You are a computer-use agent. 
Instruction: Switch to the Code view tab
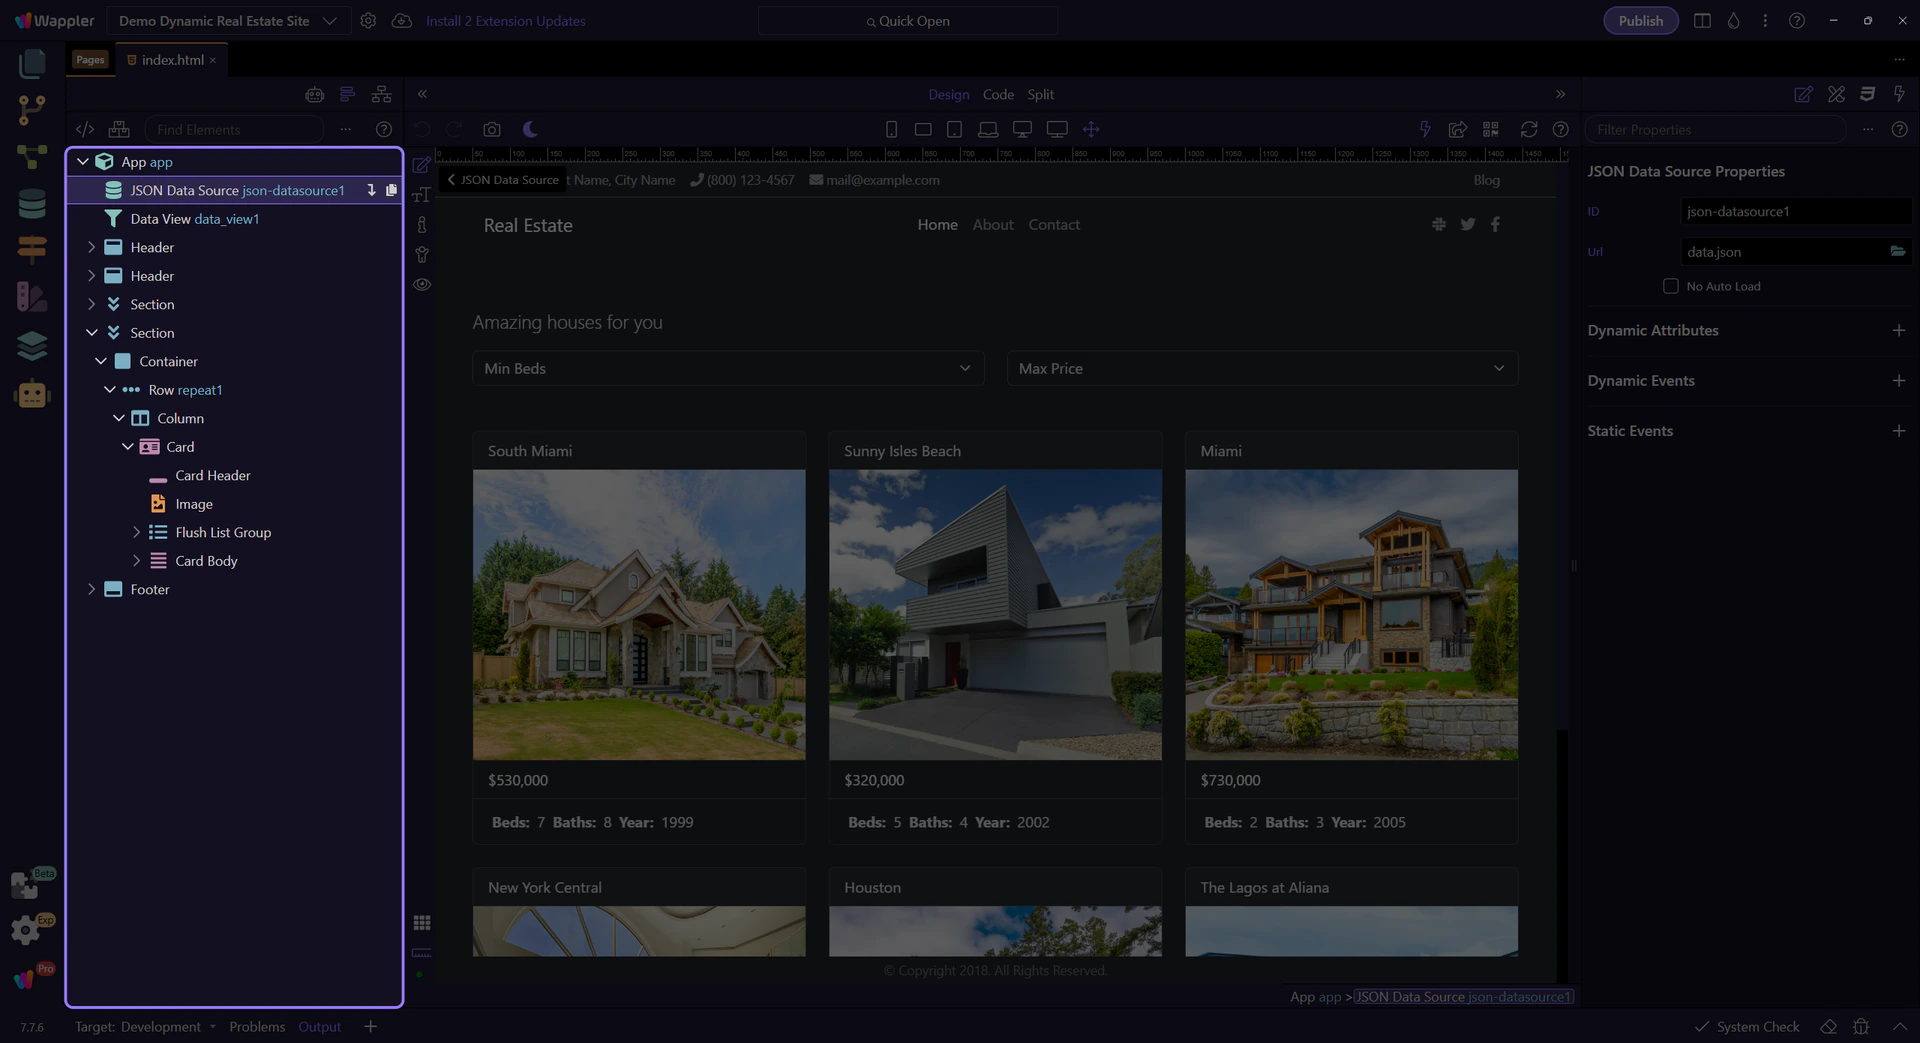(997, 94)
